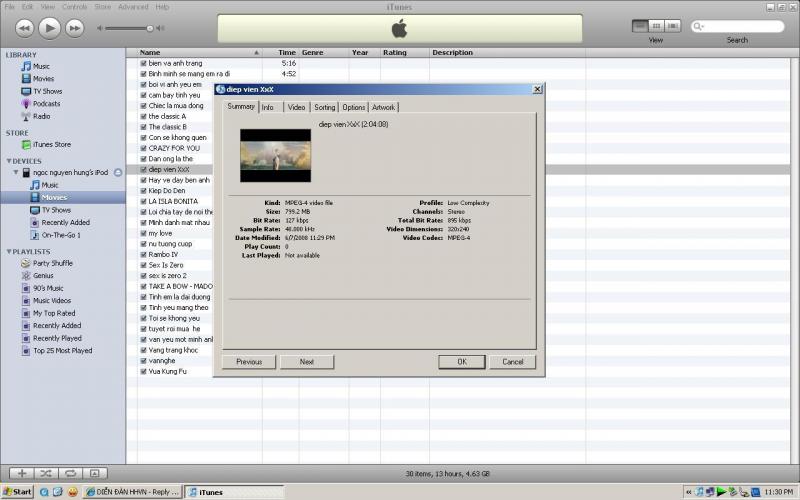Switch to the Video tab in the dialog
The image size is (800, 500).
296,107
